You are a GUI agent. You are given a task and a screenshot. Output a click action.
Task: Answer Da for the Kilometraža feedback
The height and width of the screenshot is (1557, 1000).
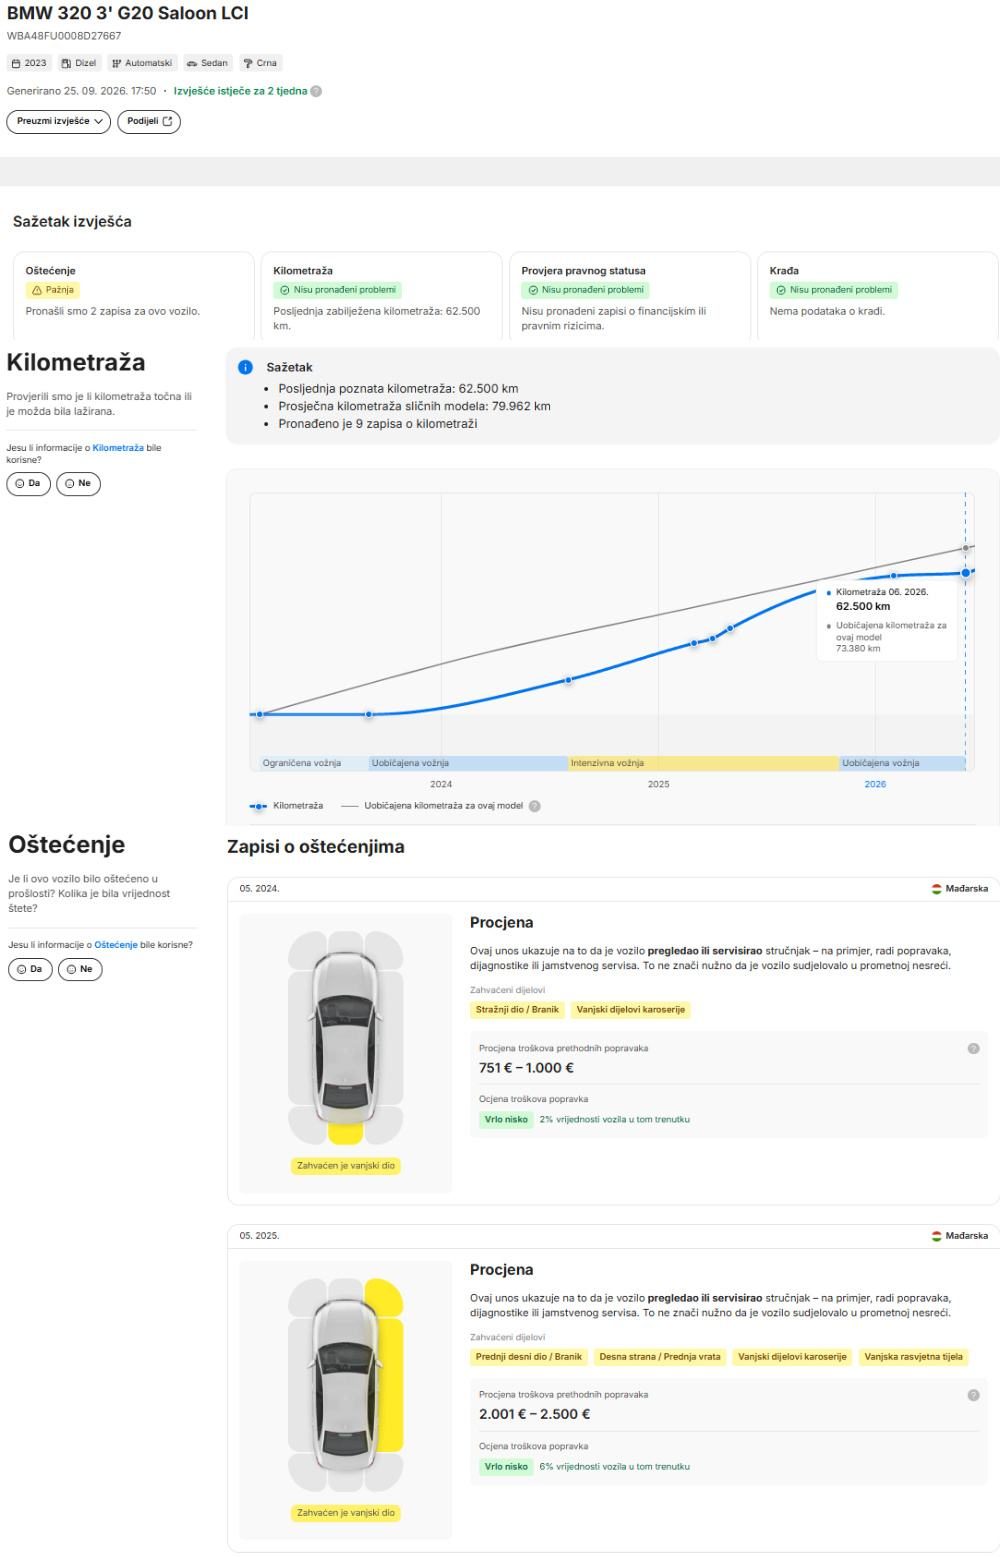(x=28, y=483)
